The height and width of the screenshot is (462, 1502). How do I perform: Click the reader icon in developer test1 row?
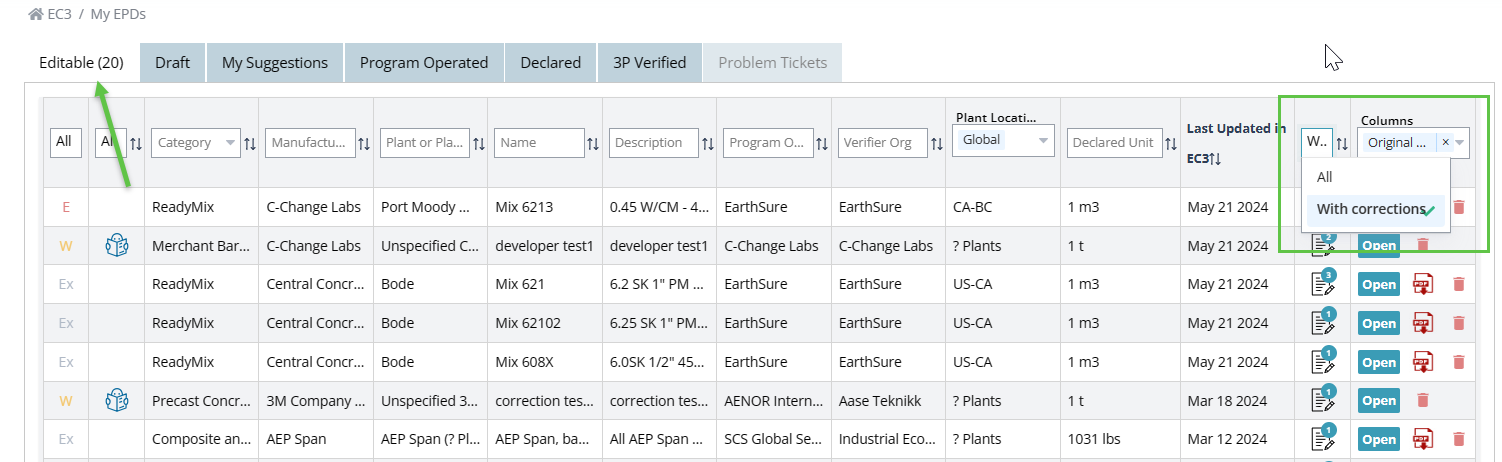pos(117,246)
